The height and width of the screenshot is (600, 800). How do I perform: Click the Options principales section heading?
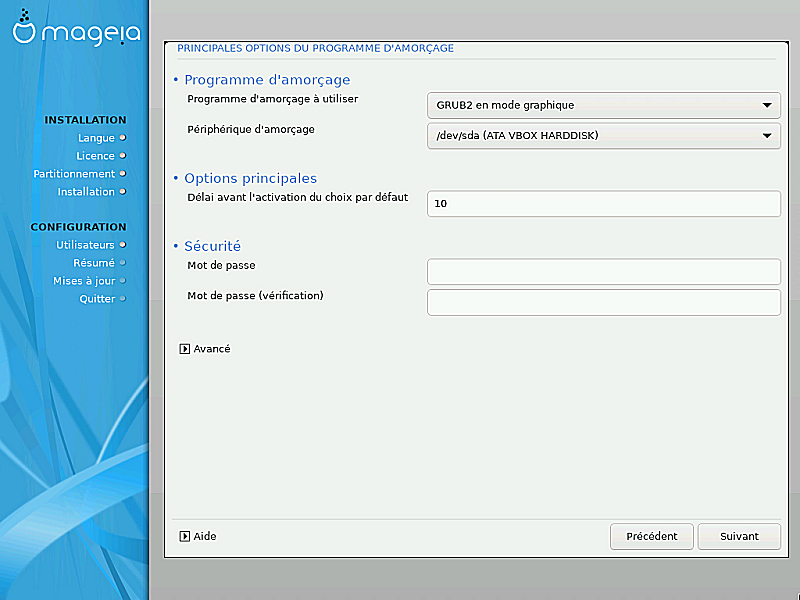tap(251, 179)
